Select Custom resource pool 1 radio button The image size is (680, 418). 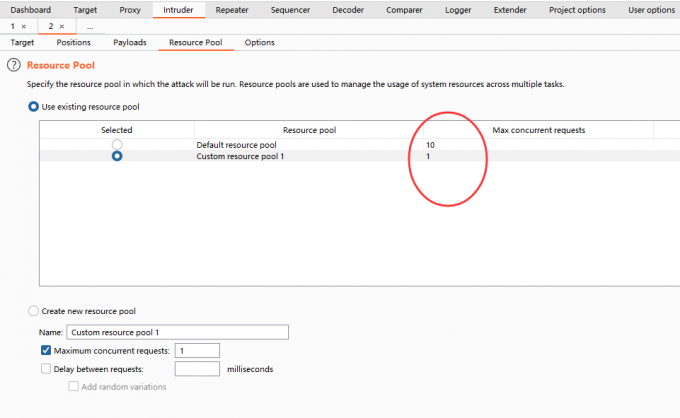coord(117,156)
